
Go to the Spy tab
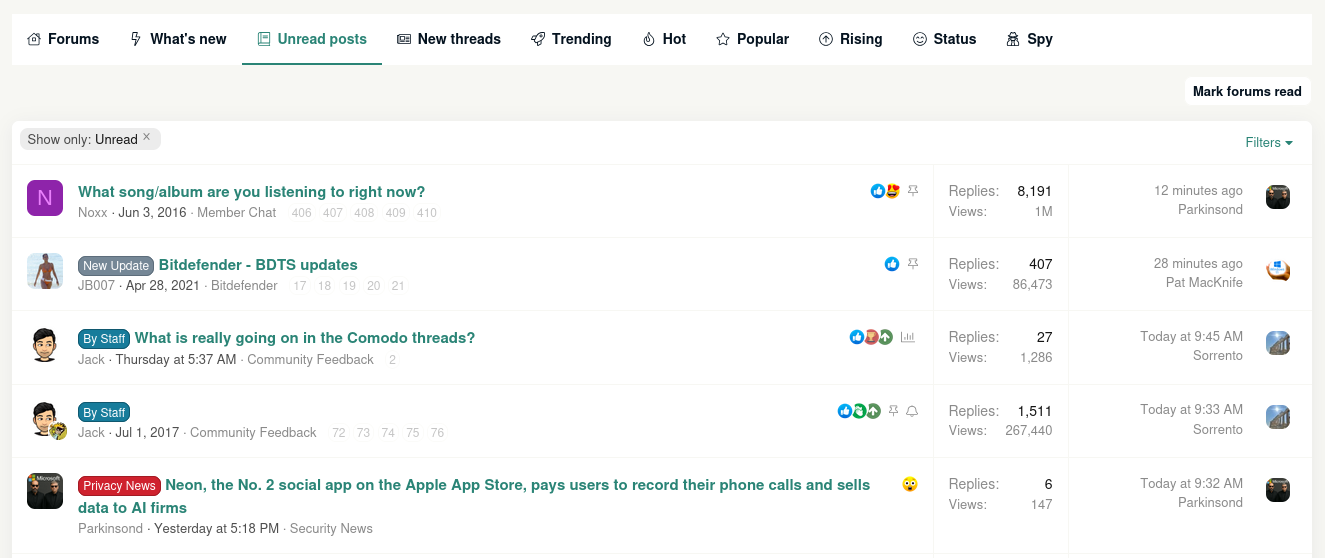[1030, 39]
